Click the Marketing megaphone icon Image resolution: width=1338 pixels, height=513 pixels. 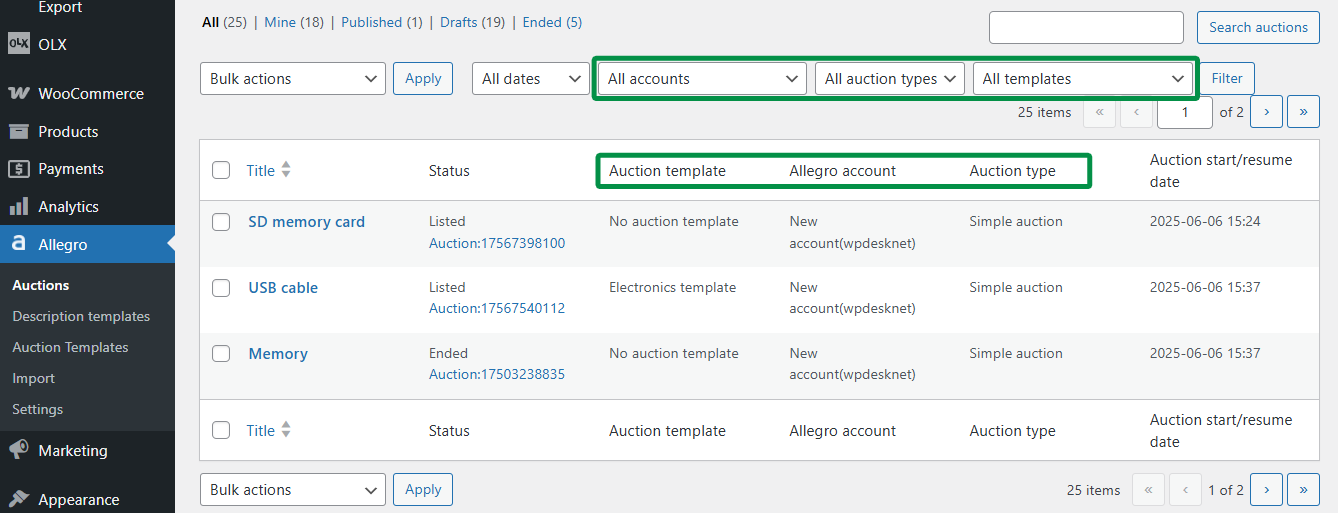coord(18,450)
